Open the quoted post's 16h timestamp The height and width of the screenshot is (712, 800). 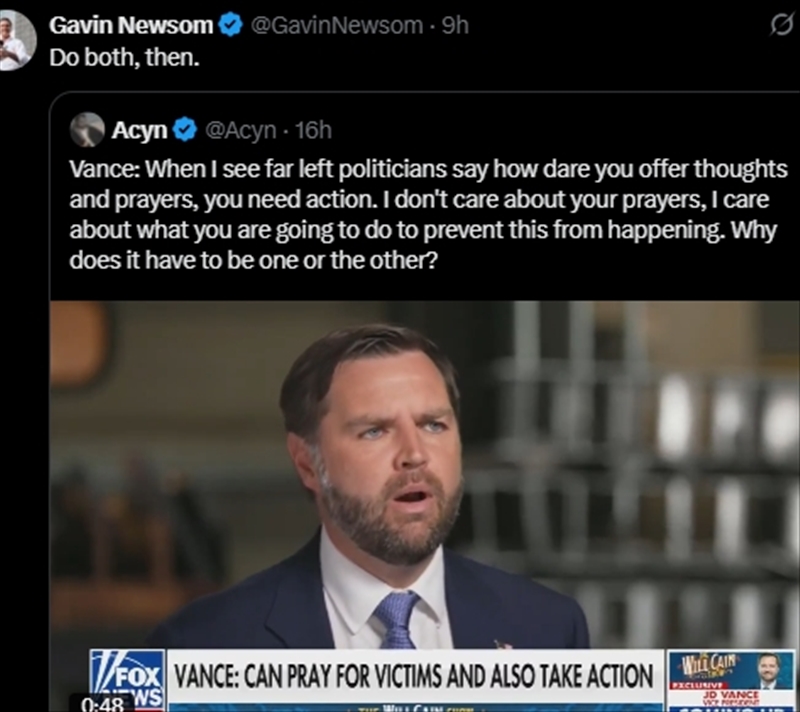point(313,129)
